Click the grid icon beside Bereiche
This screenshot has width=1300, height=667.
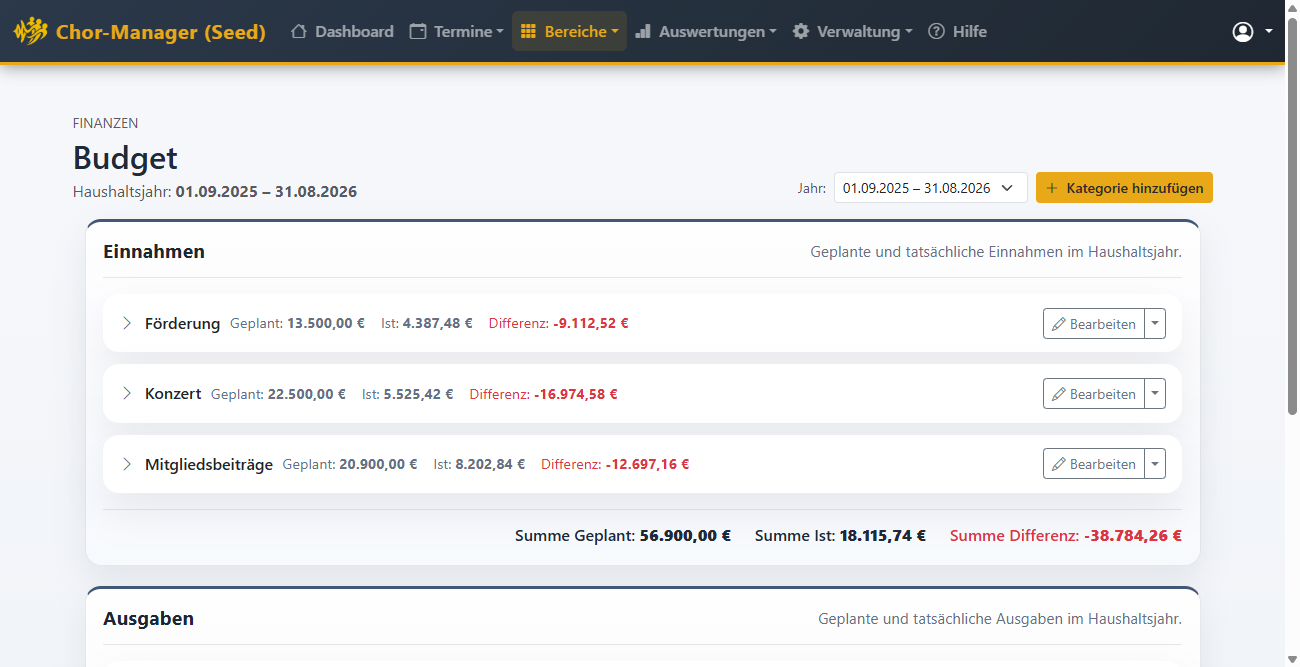[x=529, y=32]
